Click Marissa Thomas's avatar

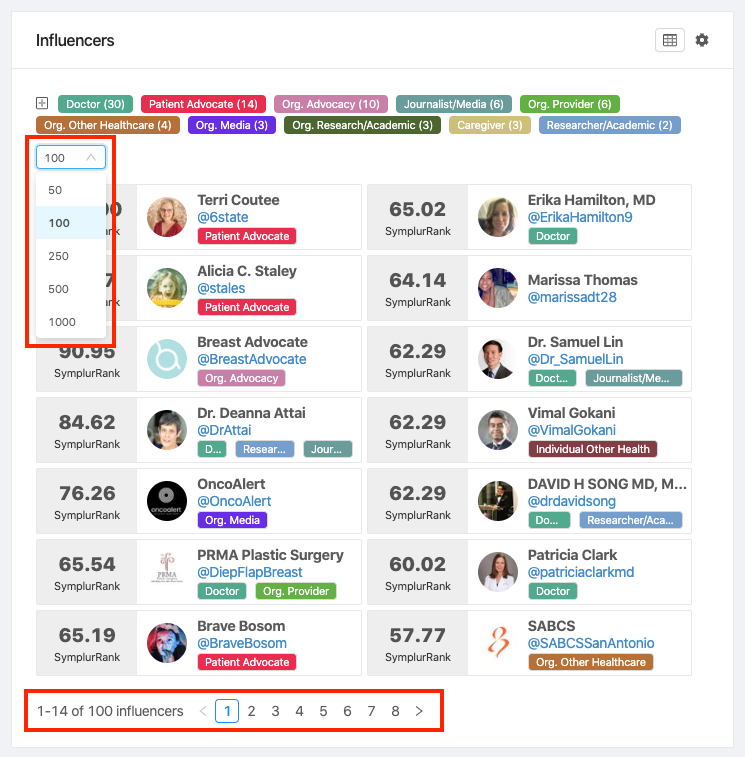pos(497,288)
